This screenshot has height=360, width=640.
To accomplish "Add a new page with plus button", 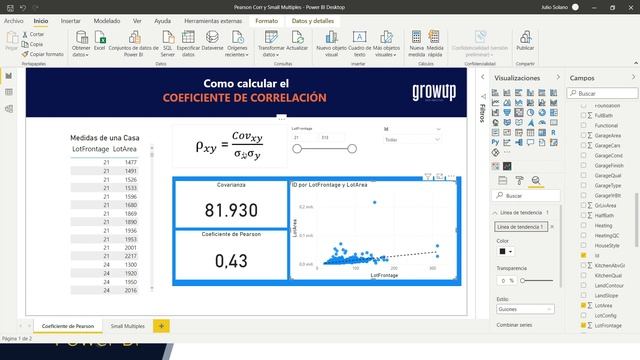I will coord(161,326).
